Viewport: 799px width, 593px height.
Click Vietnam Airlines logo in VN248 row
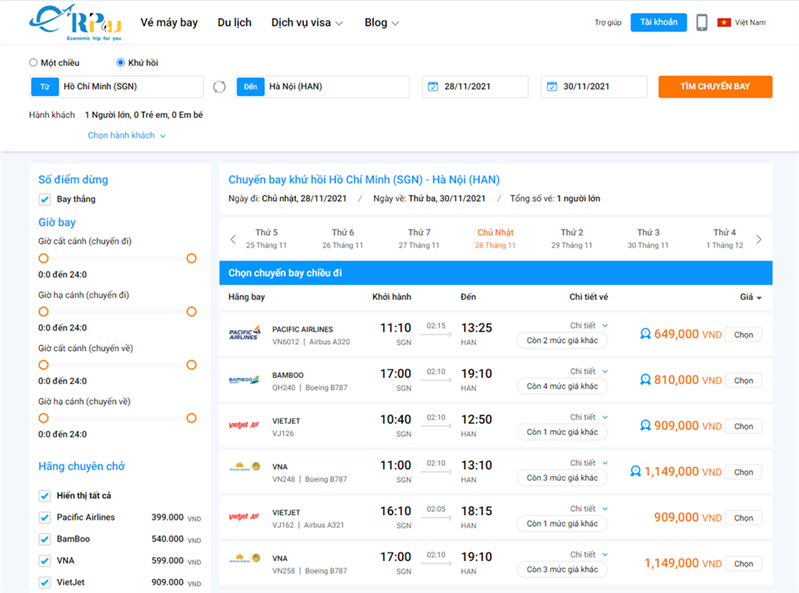click(245, 466)
